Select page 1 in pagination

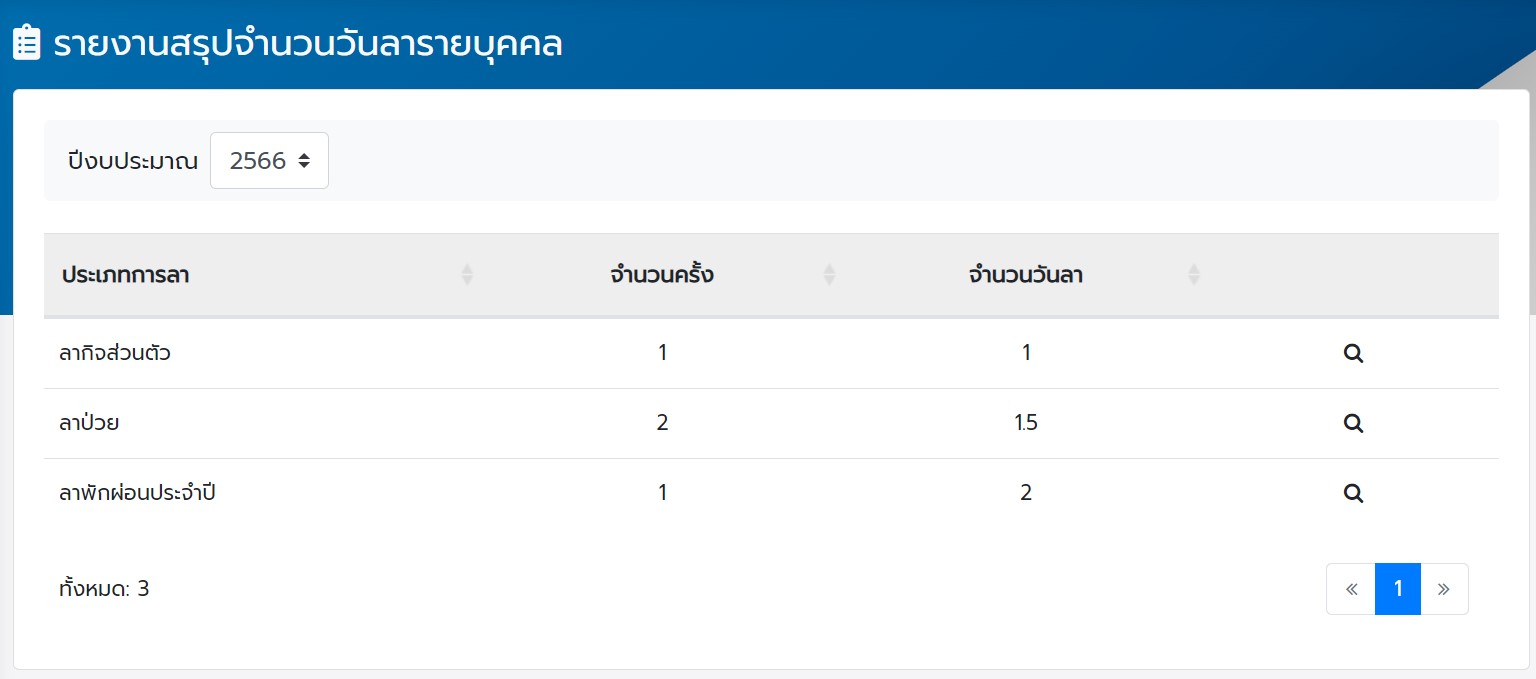[x=1398, y=589]
